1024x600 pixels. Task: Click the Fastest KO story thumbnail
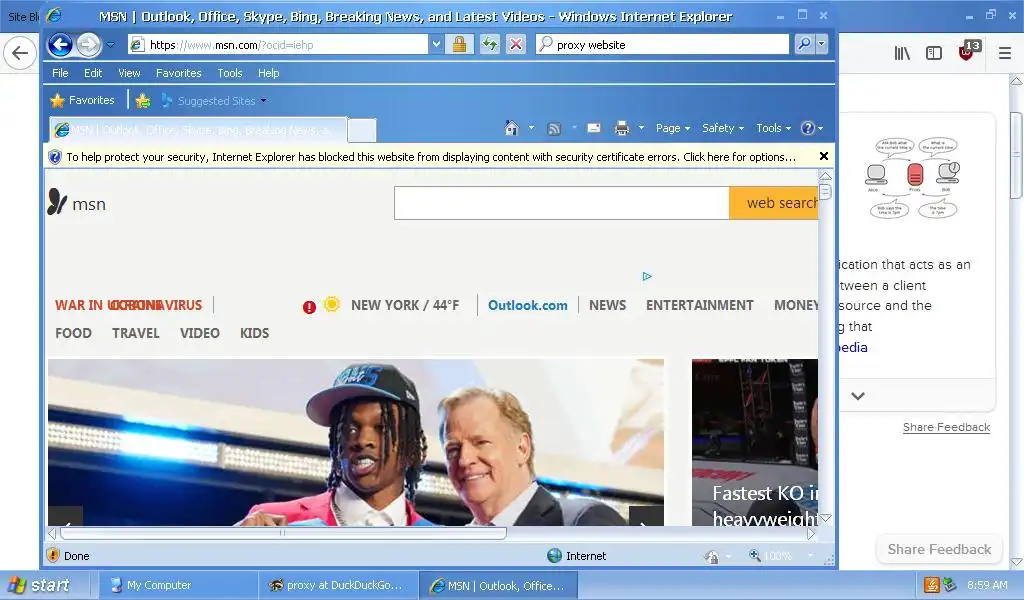pyautogui.click(x=755, y=442)
